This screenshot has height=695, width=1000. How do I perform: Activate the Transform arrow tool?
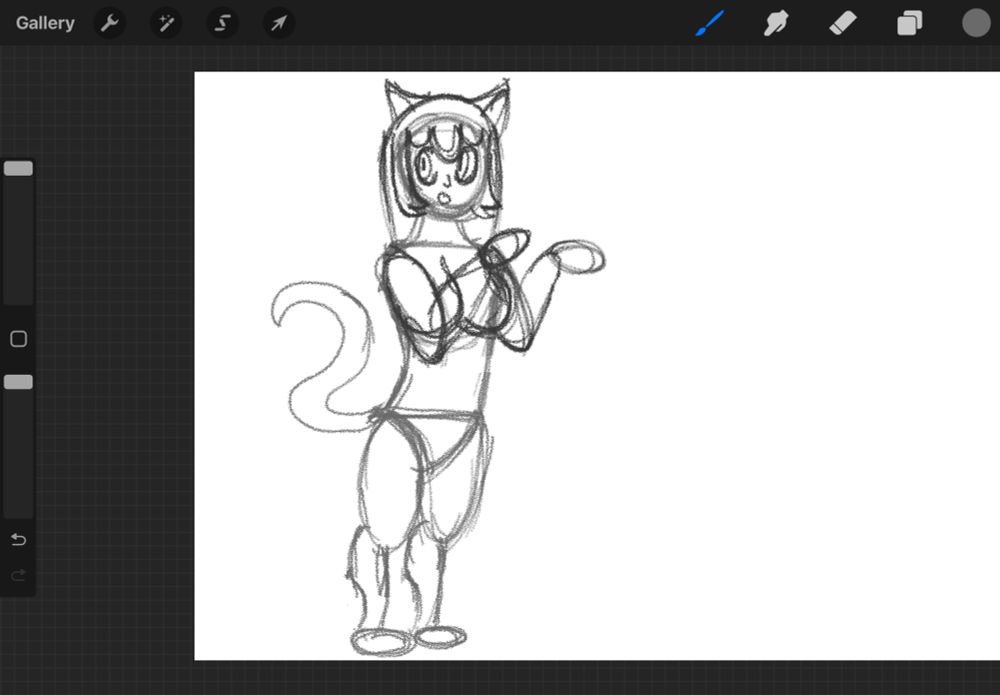pos(279,24)
